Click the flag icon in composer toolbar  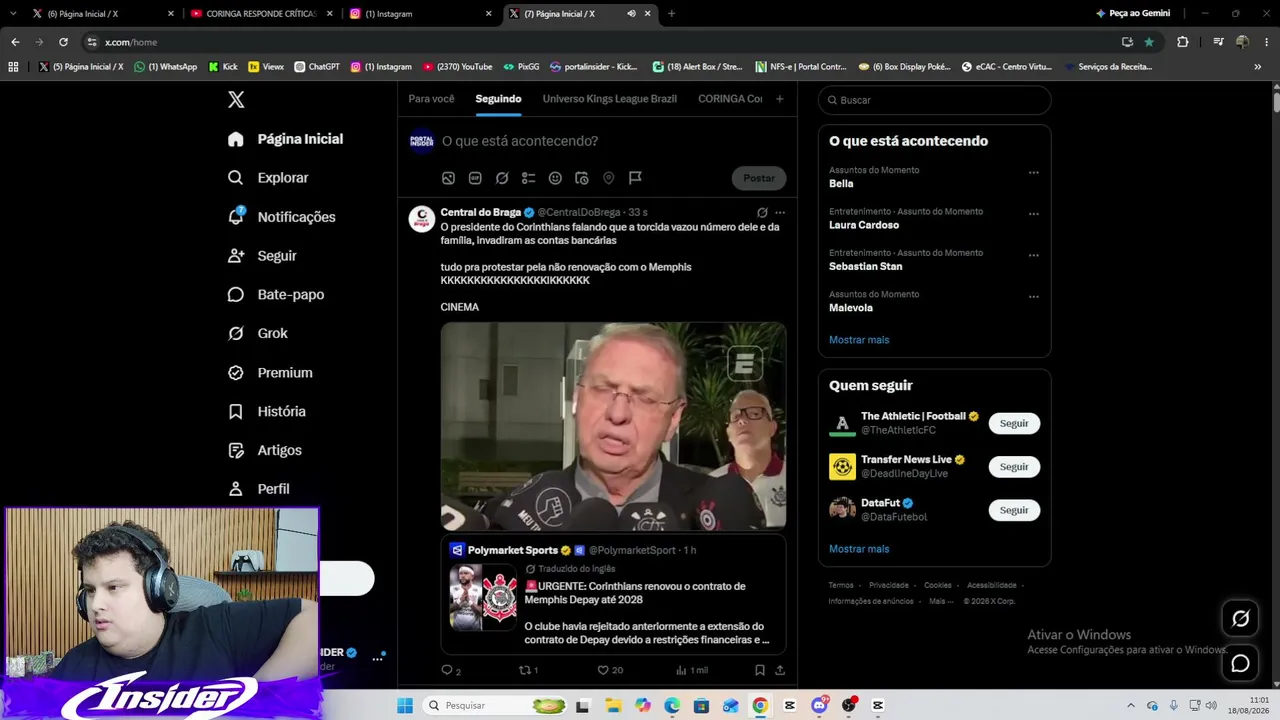point(635,178)
